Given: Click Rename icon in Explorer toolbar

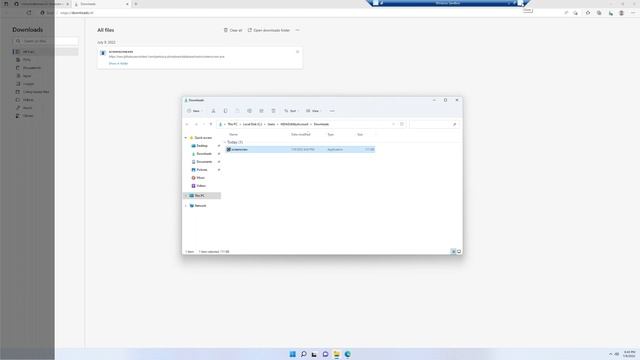Looking at the screenshot, I should (x=249, y=111).
